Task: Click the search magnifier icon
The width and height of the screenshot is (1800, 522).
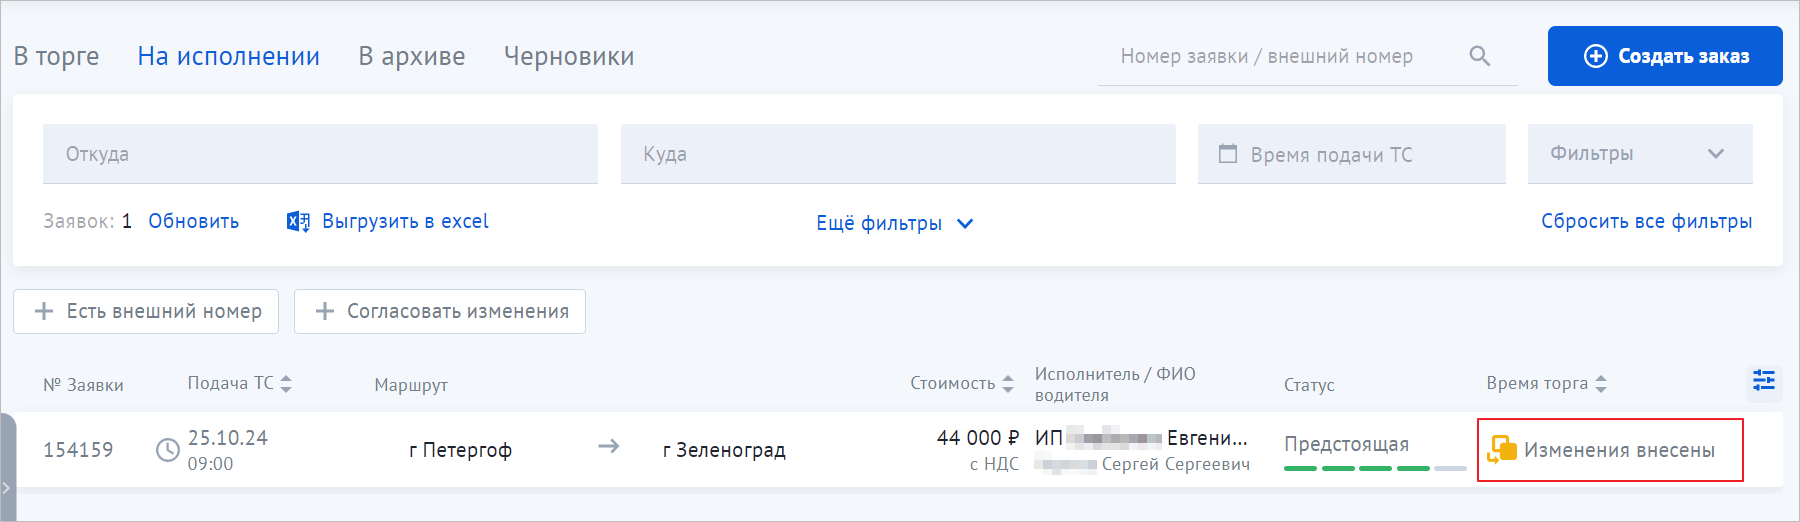Action: click(1480, 56)
